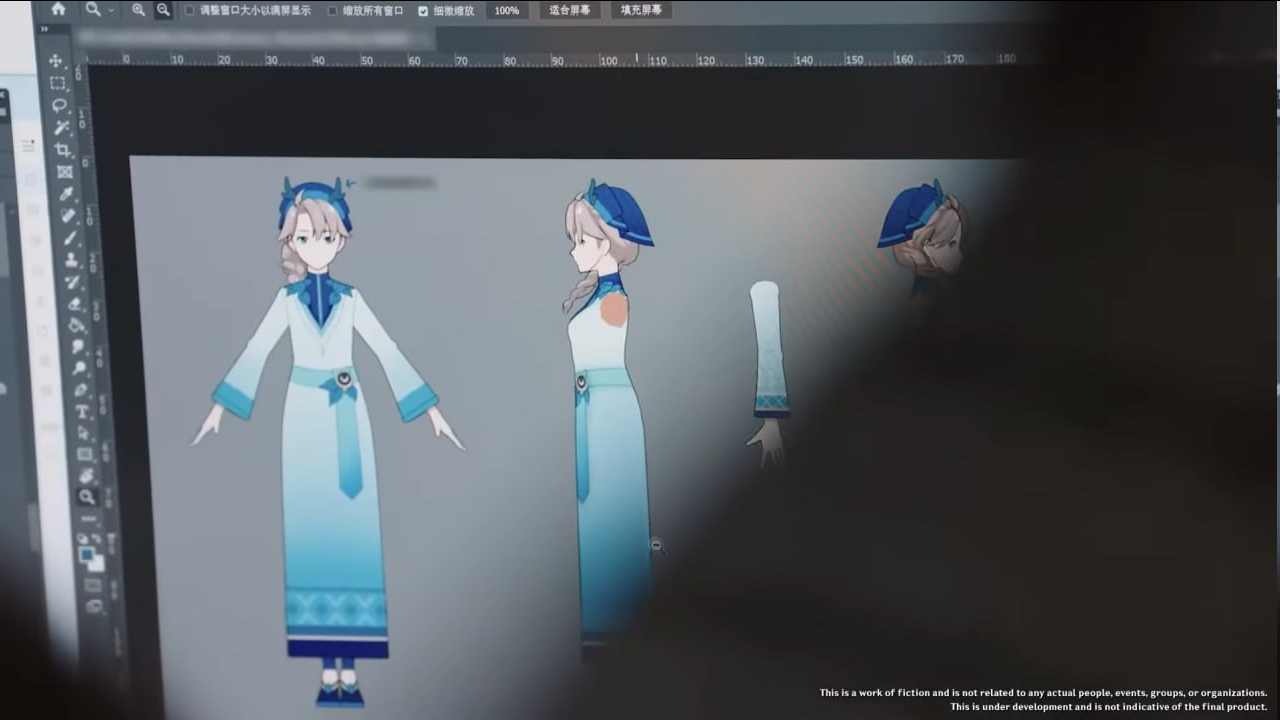Select the Rectangular Marquee tool
Screen dimensions: 1280x720
coord(57,83)
